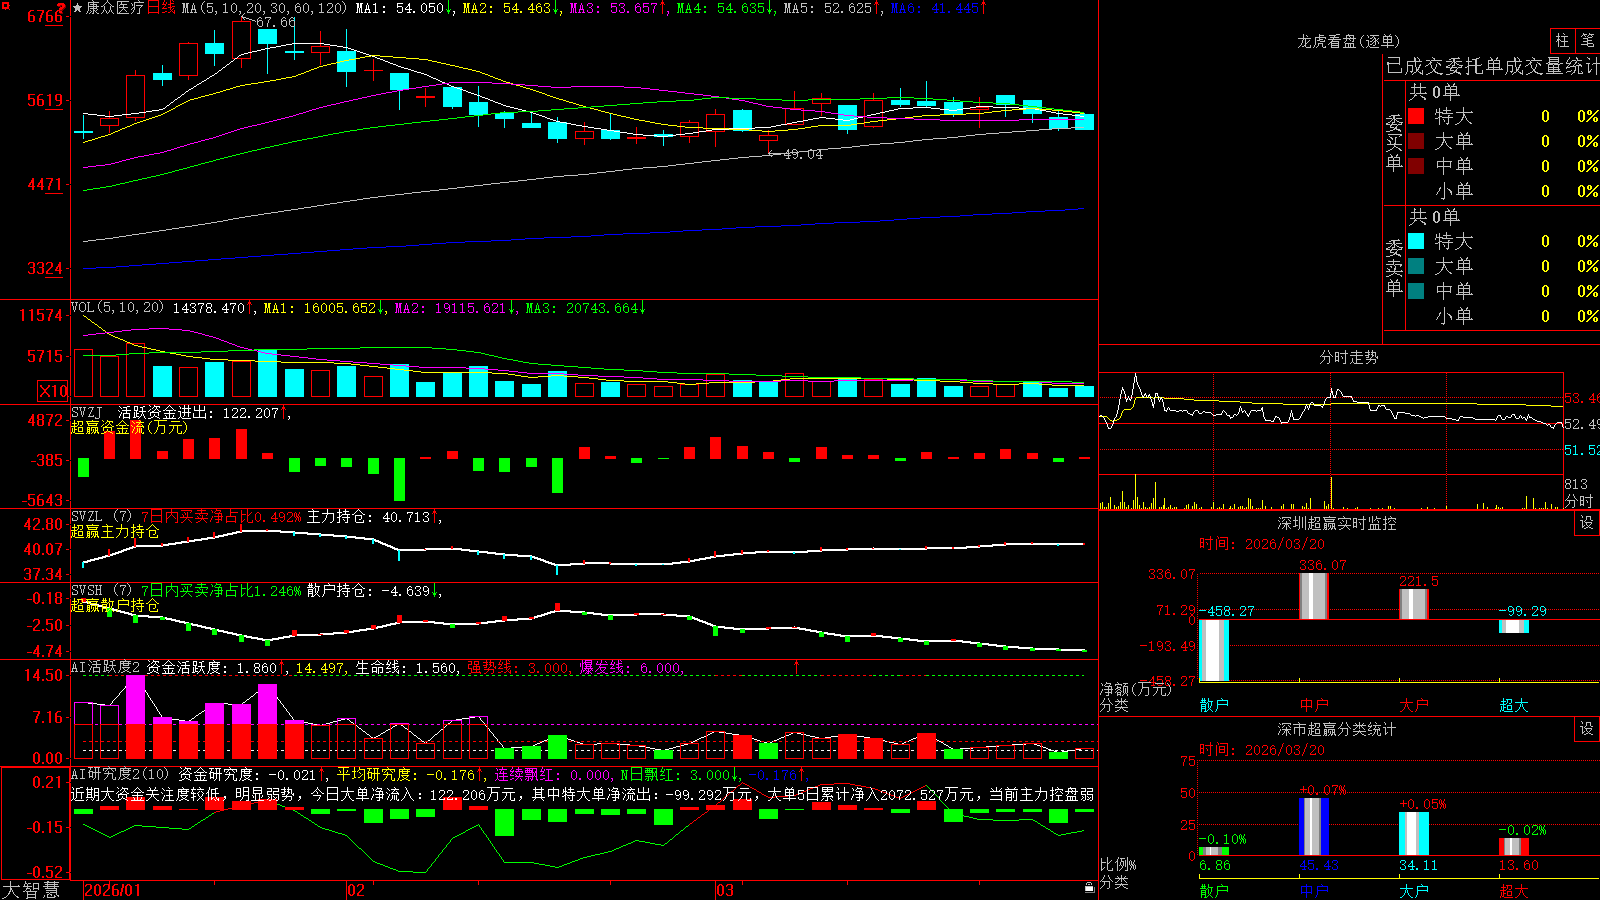Image resolution: width=1600 pixels, height=900 pixels.
Task: Click the 超赢资金流(万元) label
Action: point(129,427)
